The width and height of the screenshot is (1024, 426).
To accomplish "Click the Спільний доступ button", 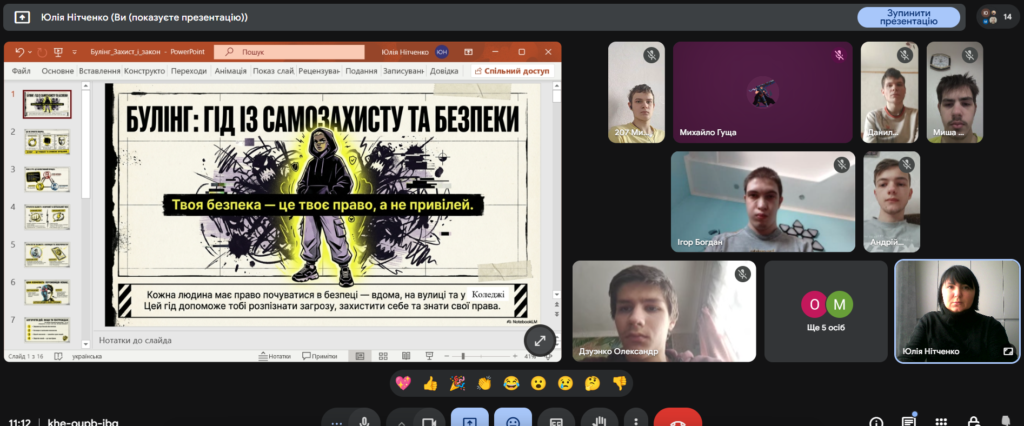I will [512, 71].
